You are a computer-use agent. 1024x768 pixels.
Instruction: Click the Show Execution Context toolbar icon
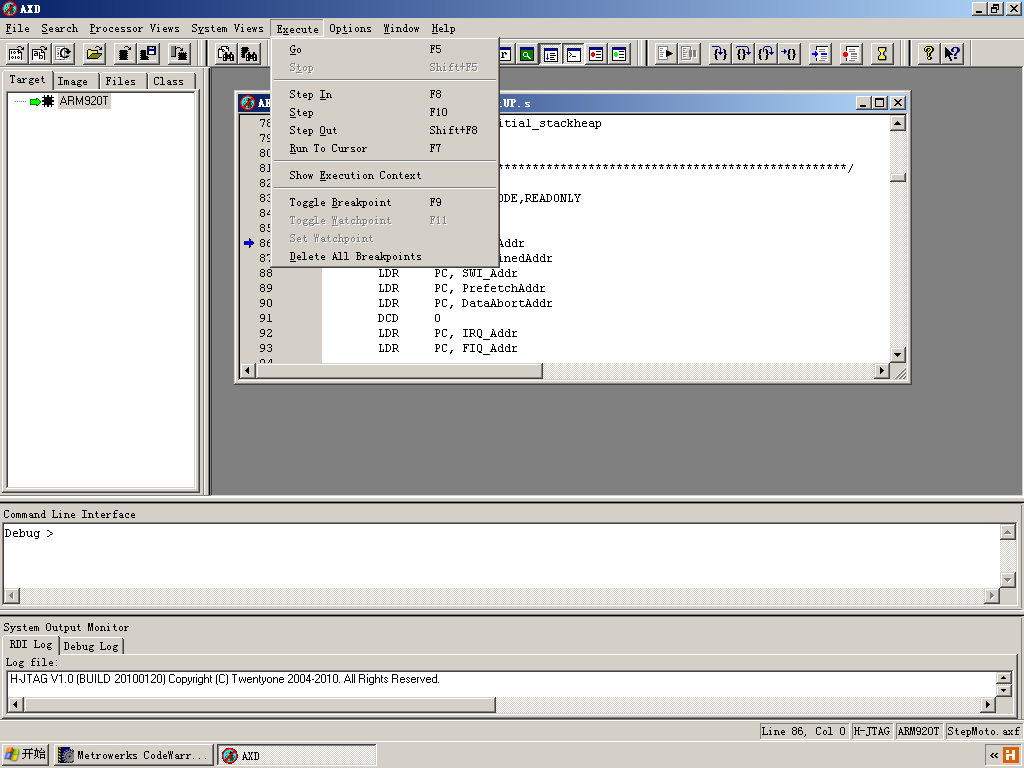820,54
